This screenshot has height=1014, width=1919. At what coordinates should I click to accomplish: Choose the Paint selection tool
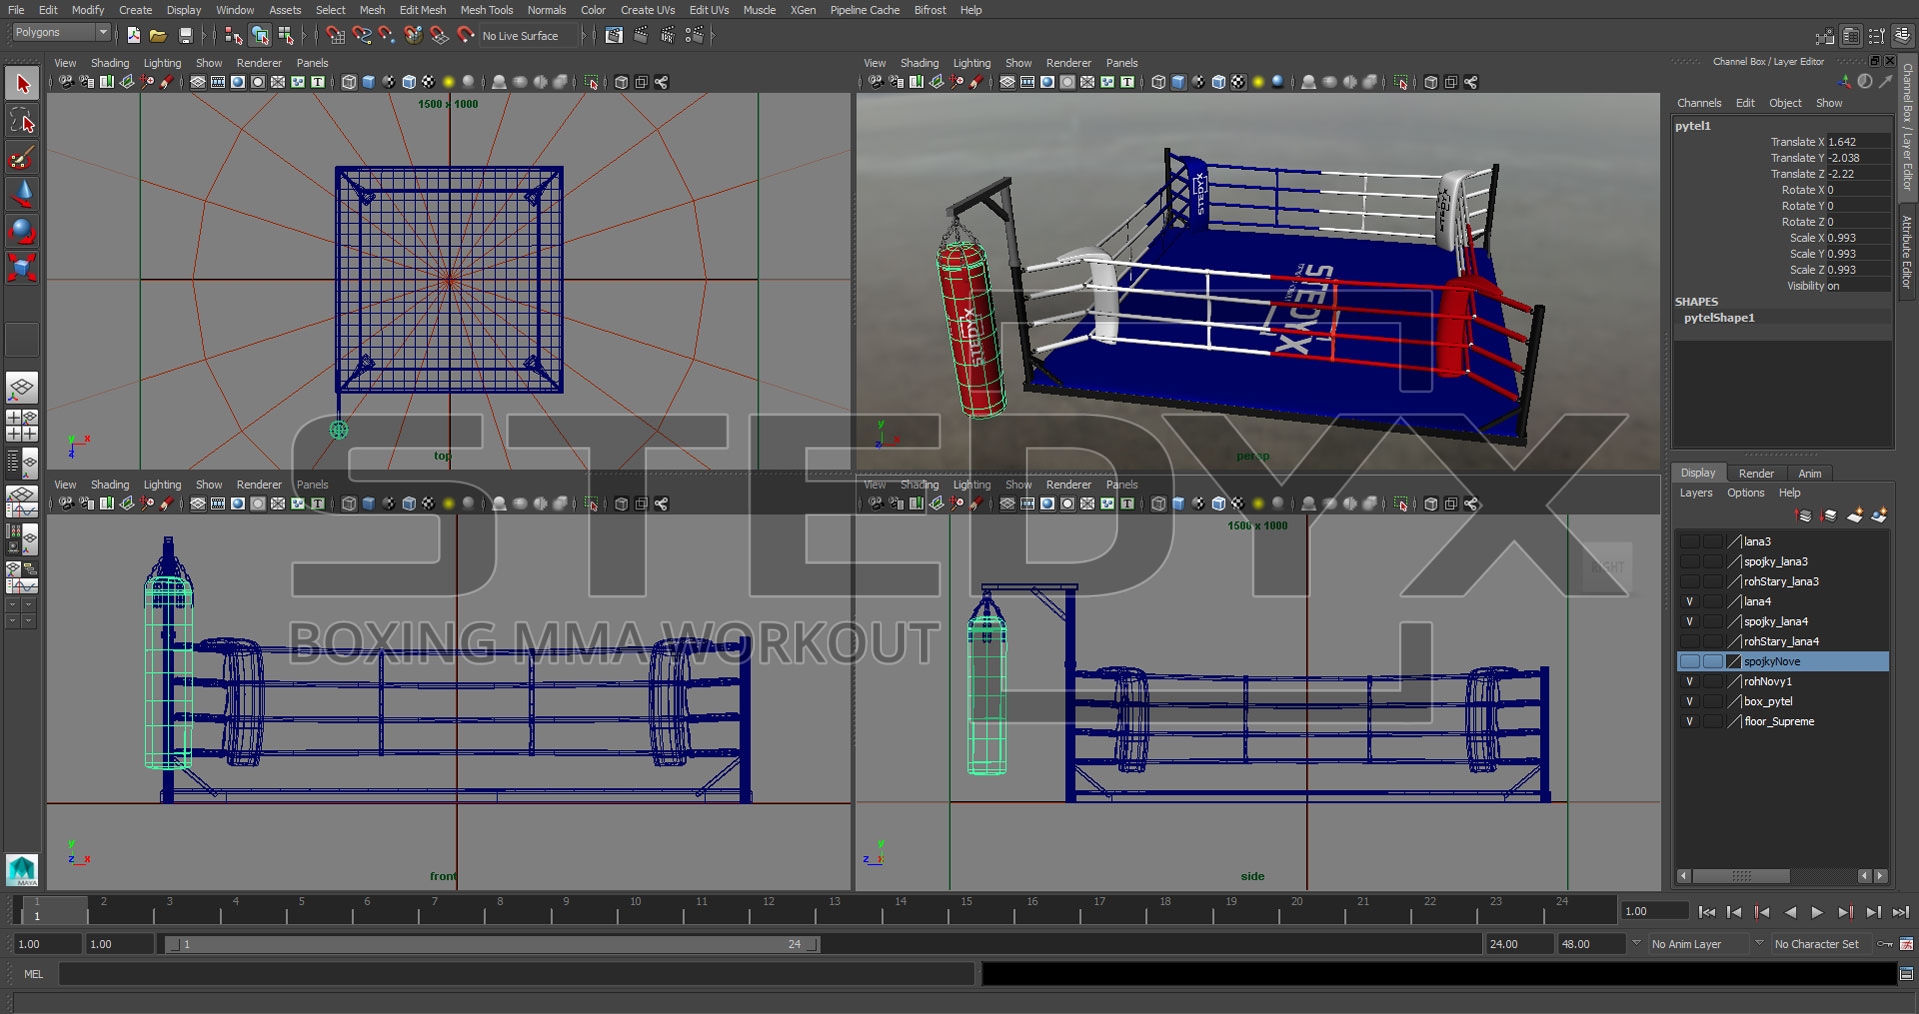(22, 158)
